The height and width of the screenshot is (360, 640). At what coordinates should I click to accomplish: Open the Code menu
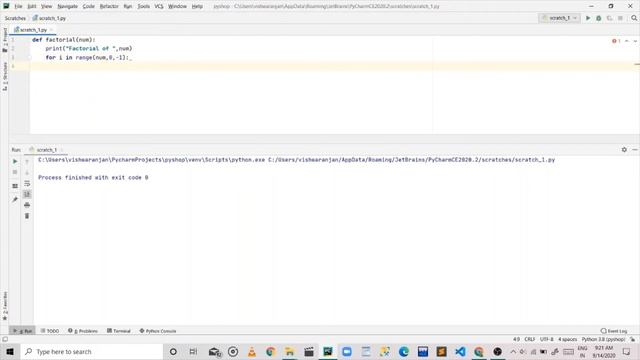click(89, 6)
